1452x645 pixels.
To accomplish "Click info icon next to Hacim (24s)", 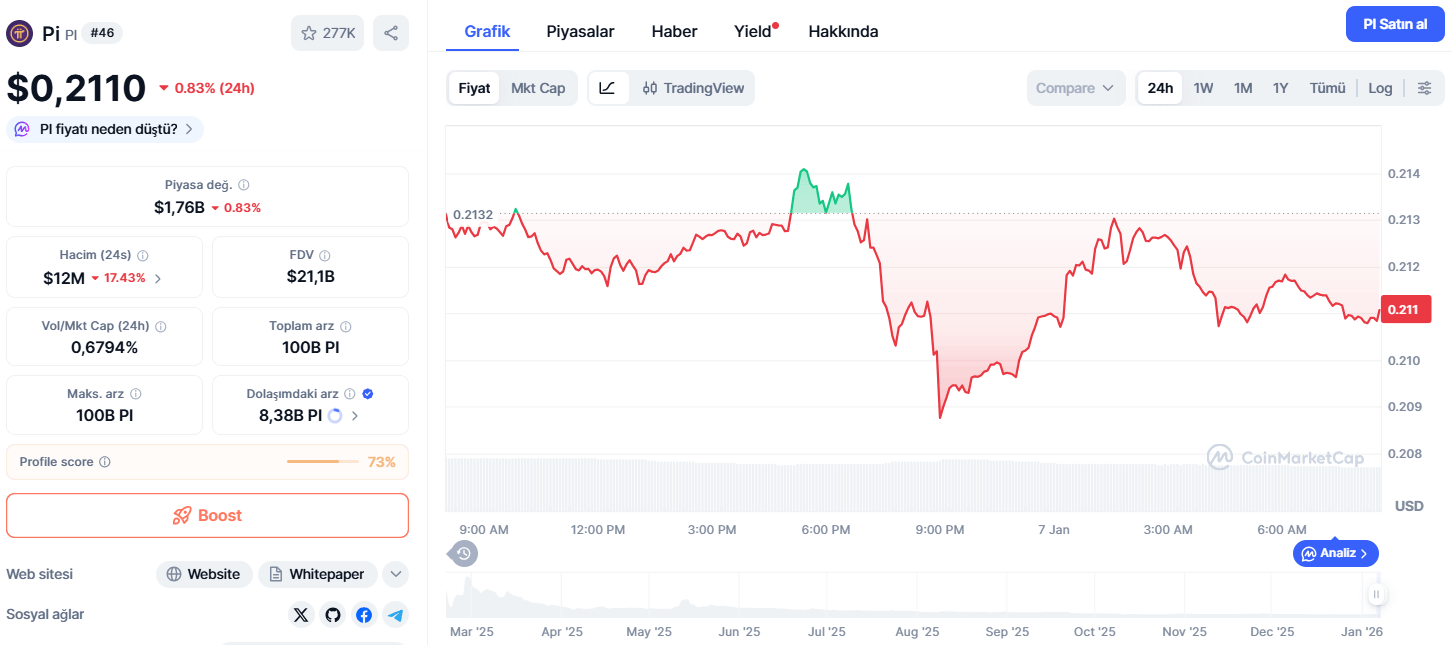I will (142, 256).
